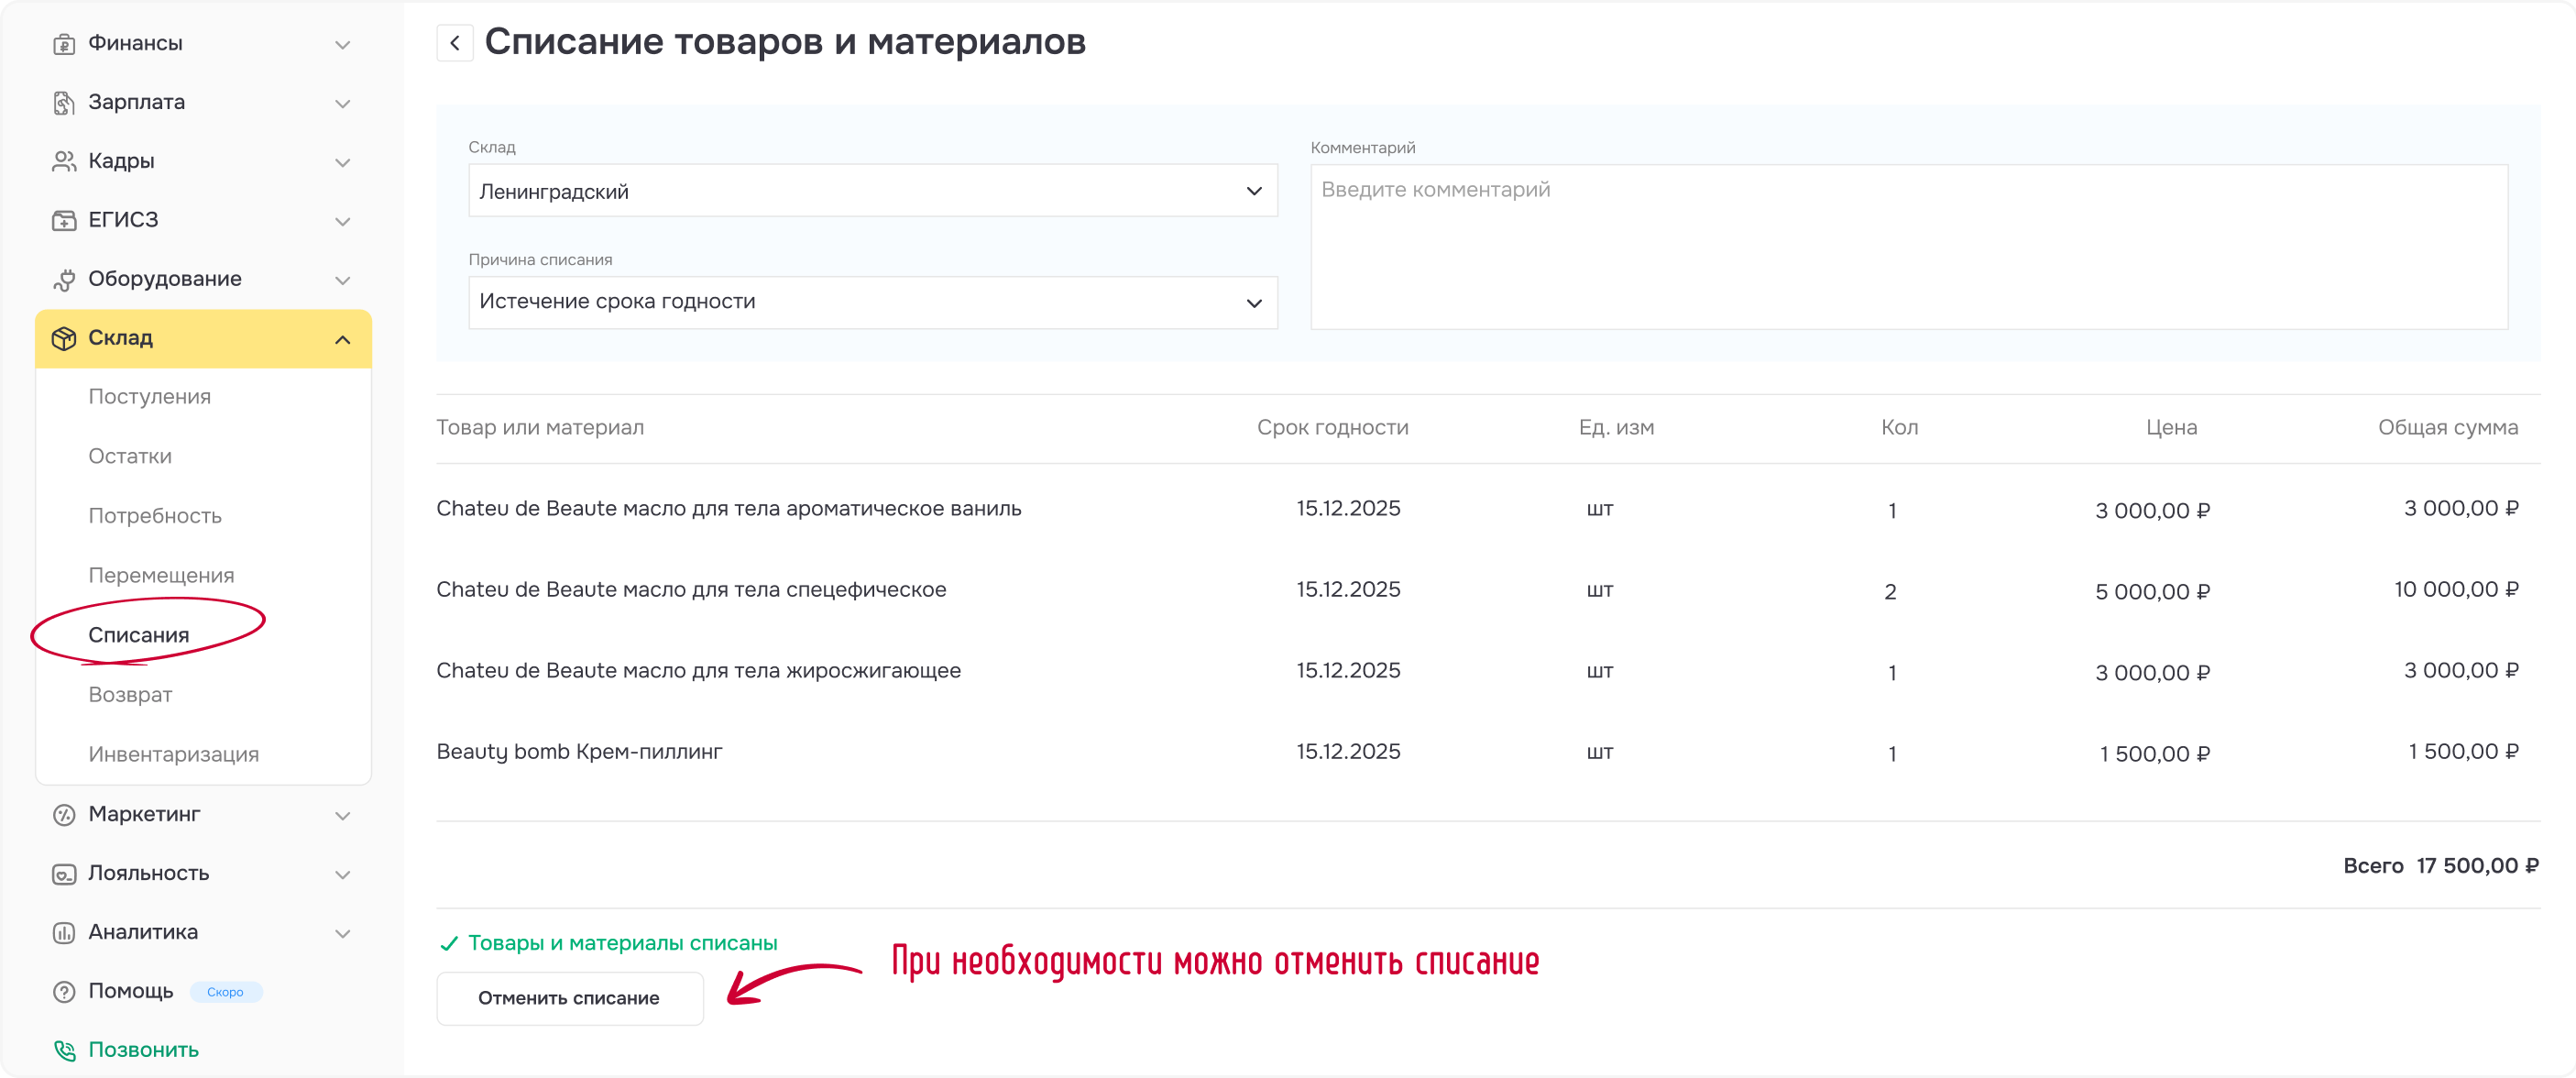Go back using the arrow button
This screenshot has width=2576, height=1078.
(x=455, y=43)
